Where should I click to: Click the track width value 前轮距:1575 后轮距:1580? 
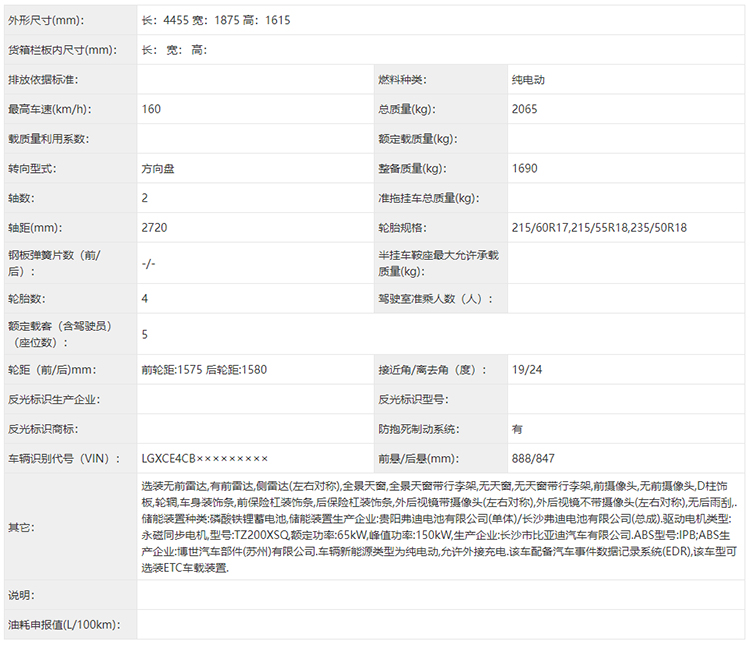(x=205, y=369)
